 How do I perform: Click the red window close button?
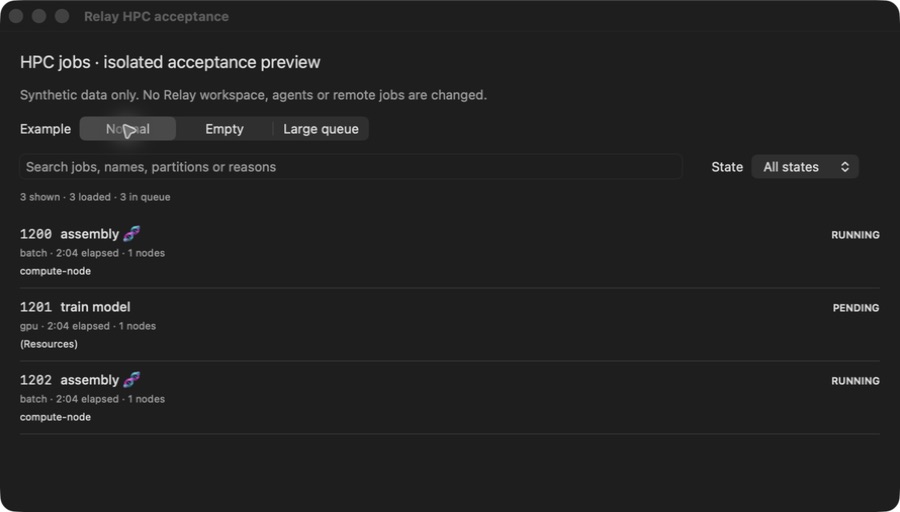click(x=16, y=16)
